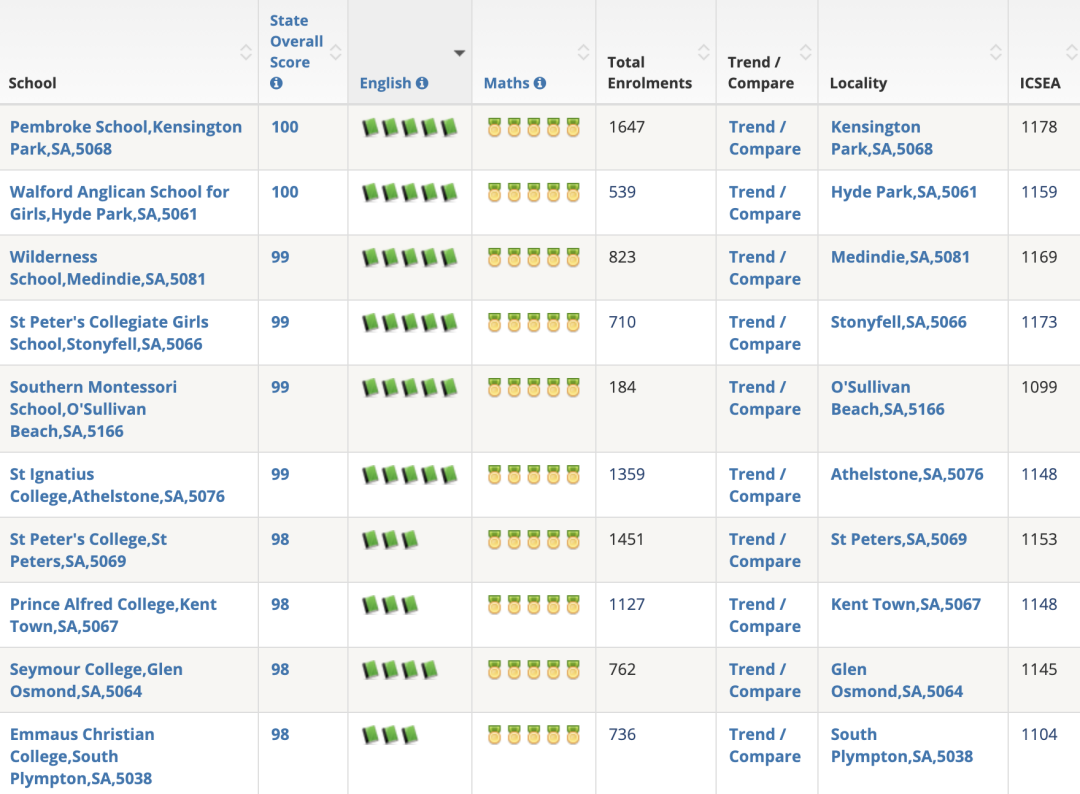Click Trend / Compare for Walford Anglican
This screenshot has height=794, width=1080.
pos(765,202)
